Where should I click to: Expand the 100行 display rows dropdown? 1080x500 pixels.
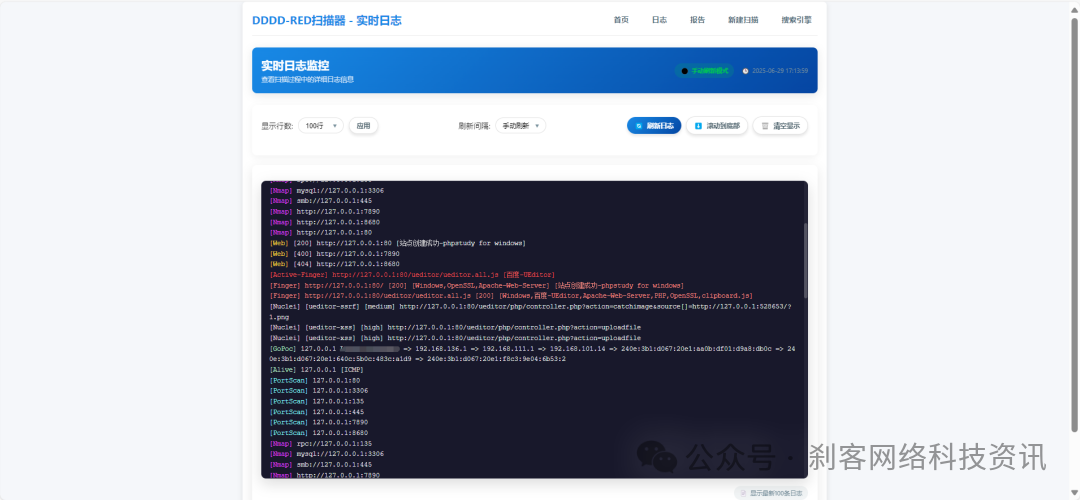click(x=320, y=126)
